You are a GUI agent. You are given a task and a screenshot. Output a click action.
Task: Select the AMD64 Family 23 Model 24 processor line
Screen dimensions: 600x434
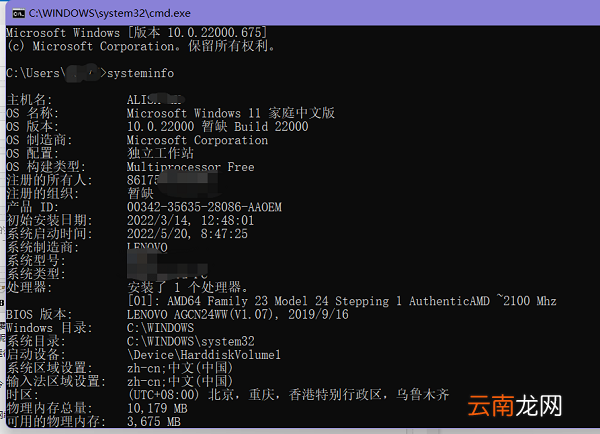click(x=342, y=301)
